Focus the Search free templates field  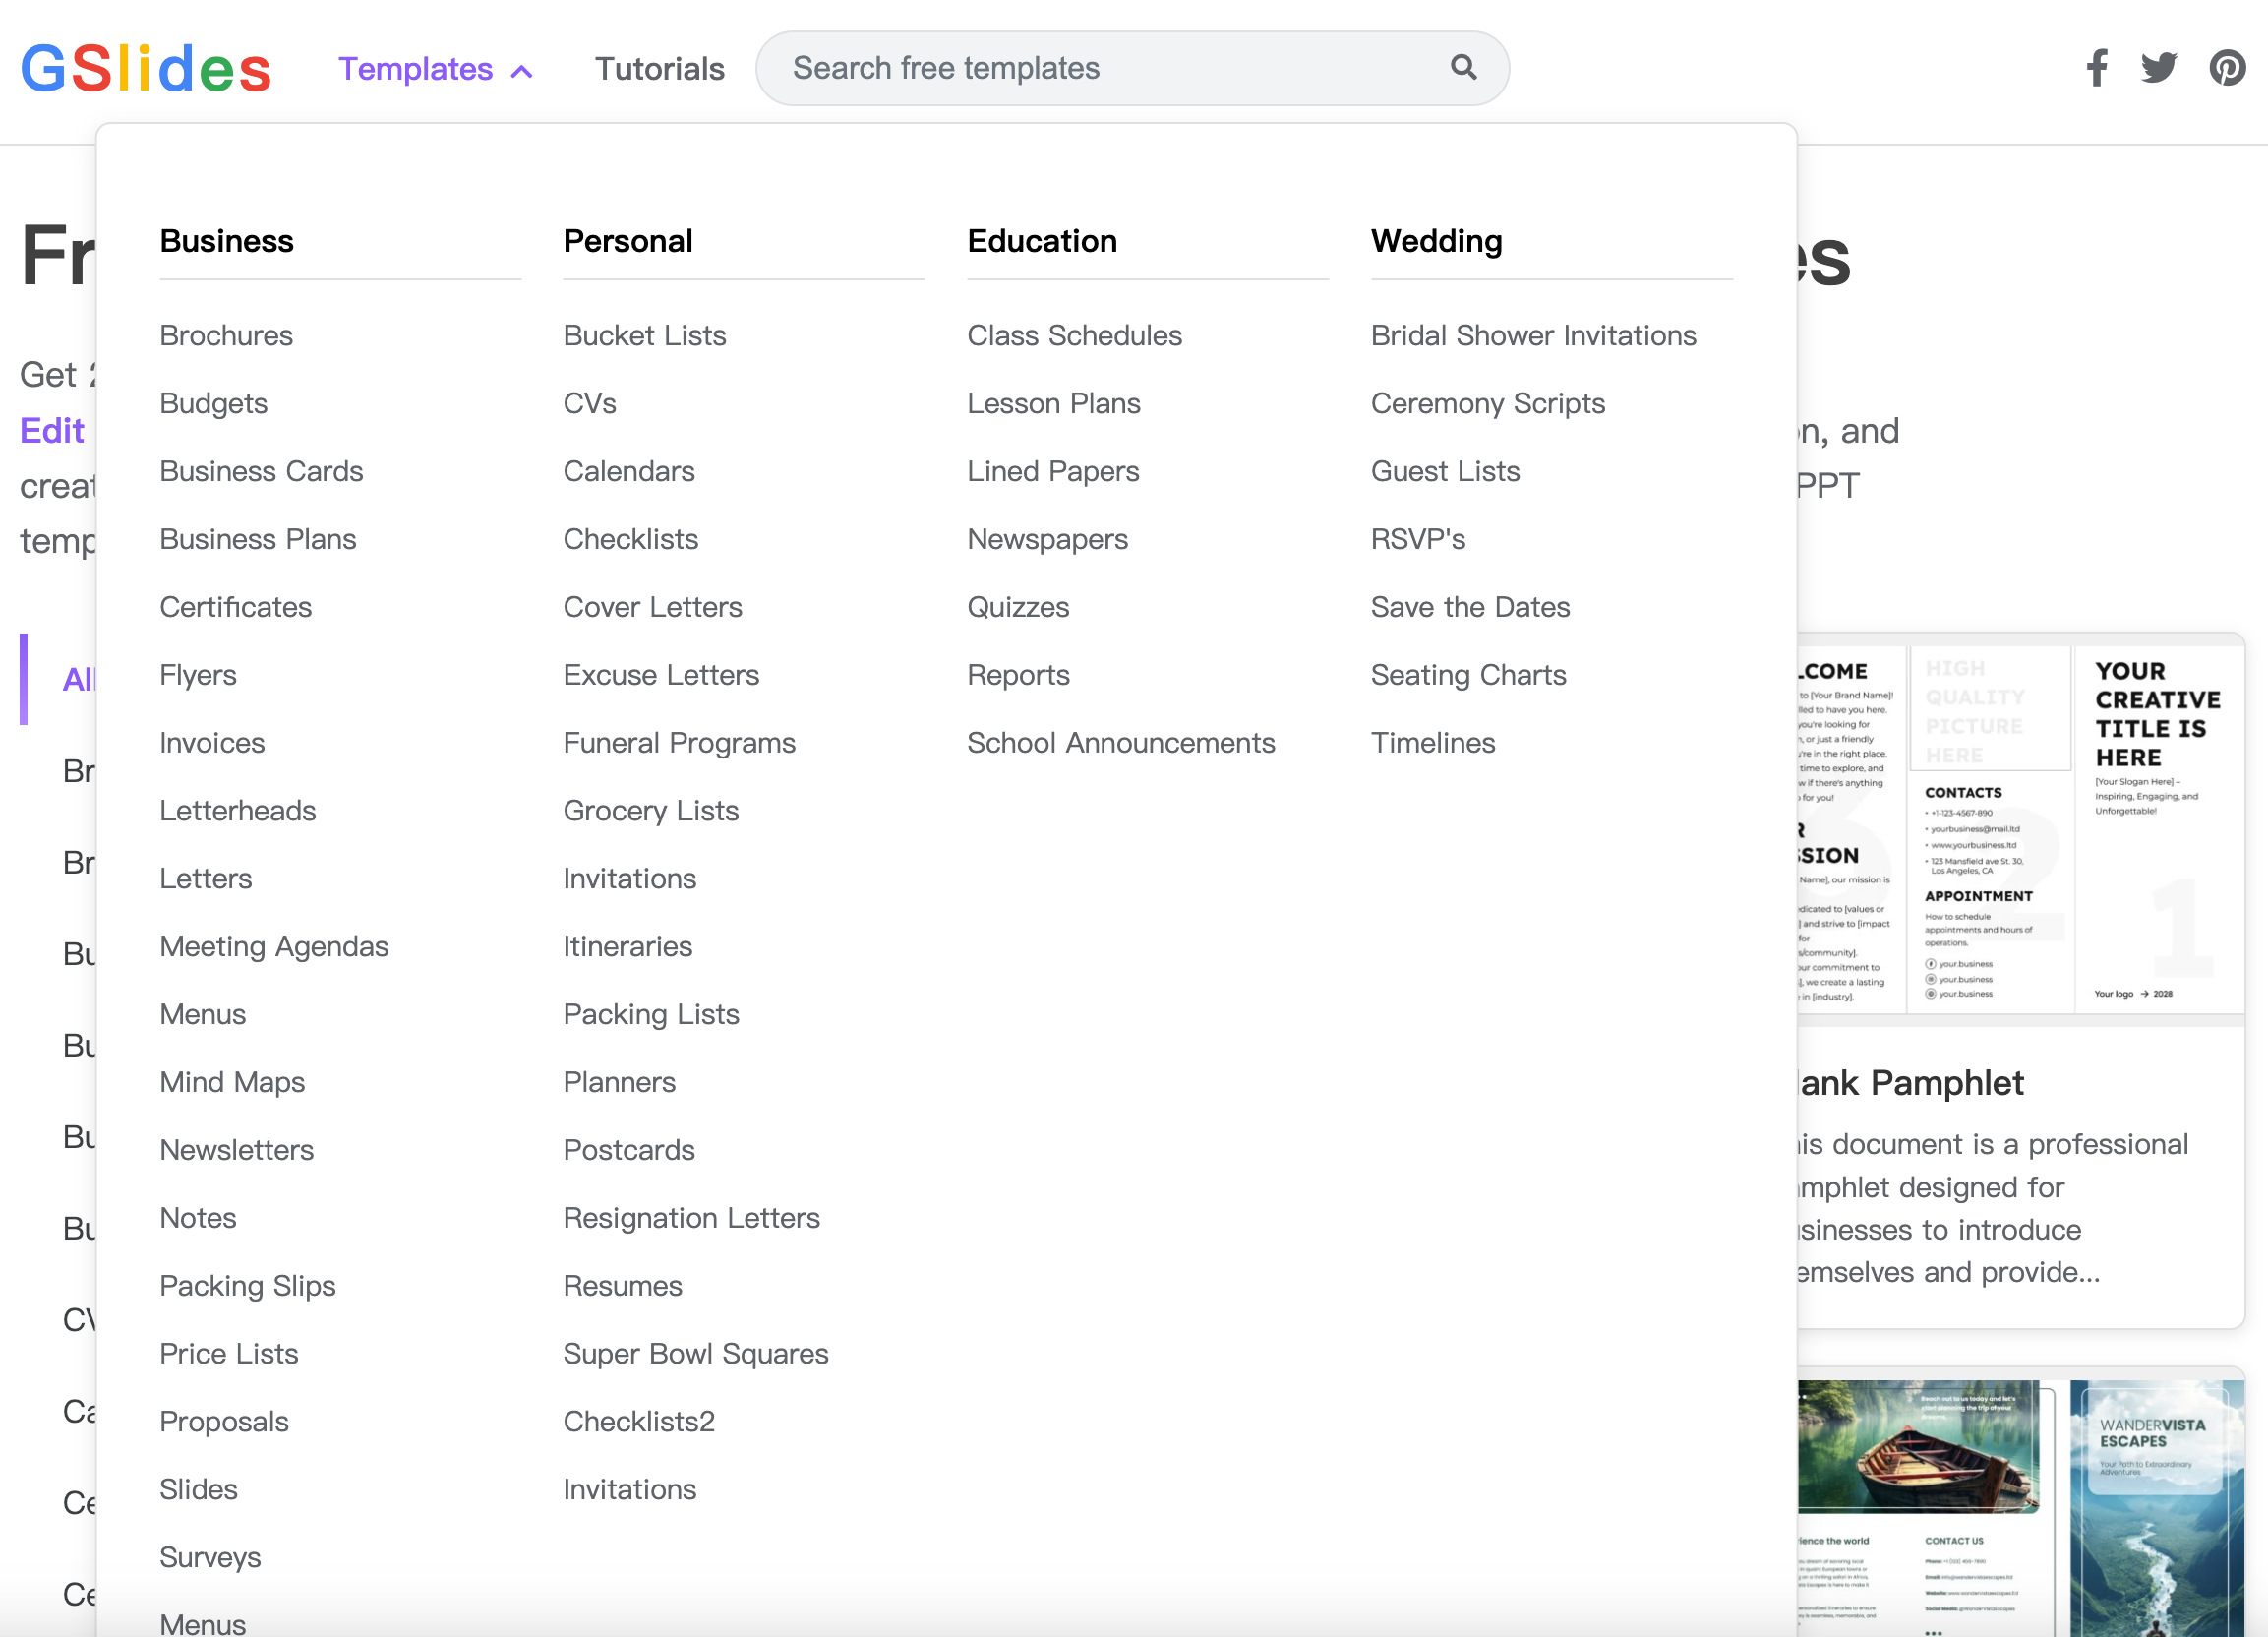tap(1132, 68)
